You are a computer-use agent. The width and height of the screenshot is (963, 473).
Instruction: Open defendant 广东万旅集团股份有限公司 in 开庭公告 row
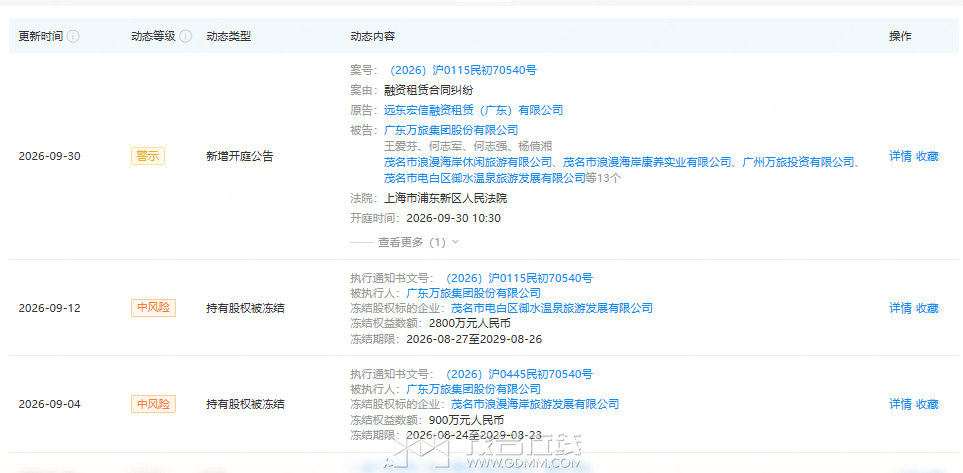pyautogui.click(x=451, y=130)
